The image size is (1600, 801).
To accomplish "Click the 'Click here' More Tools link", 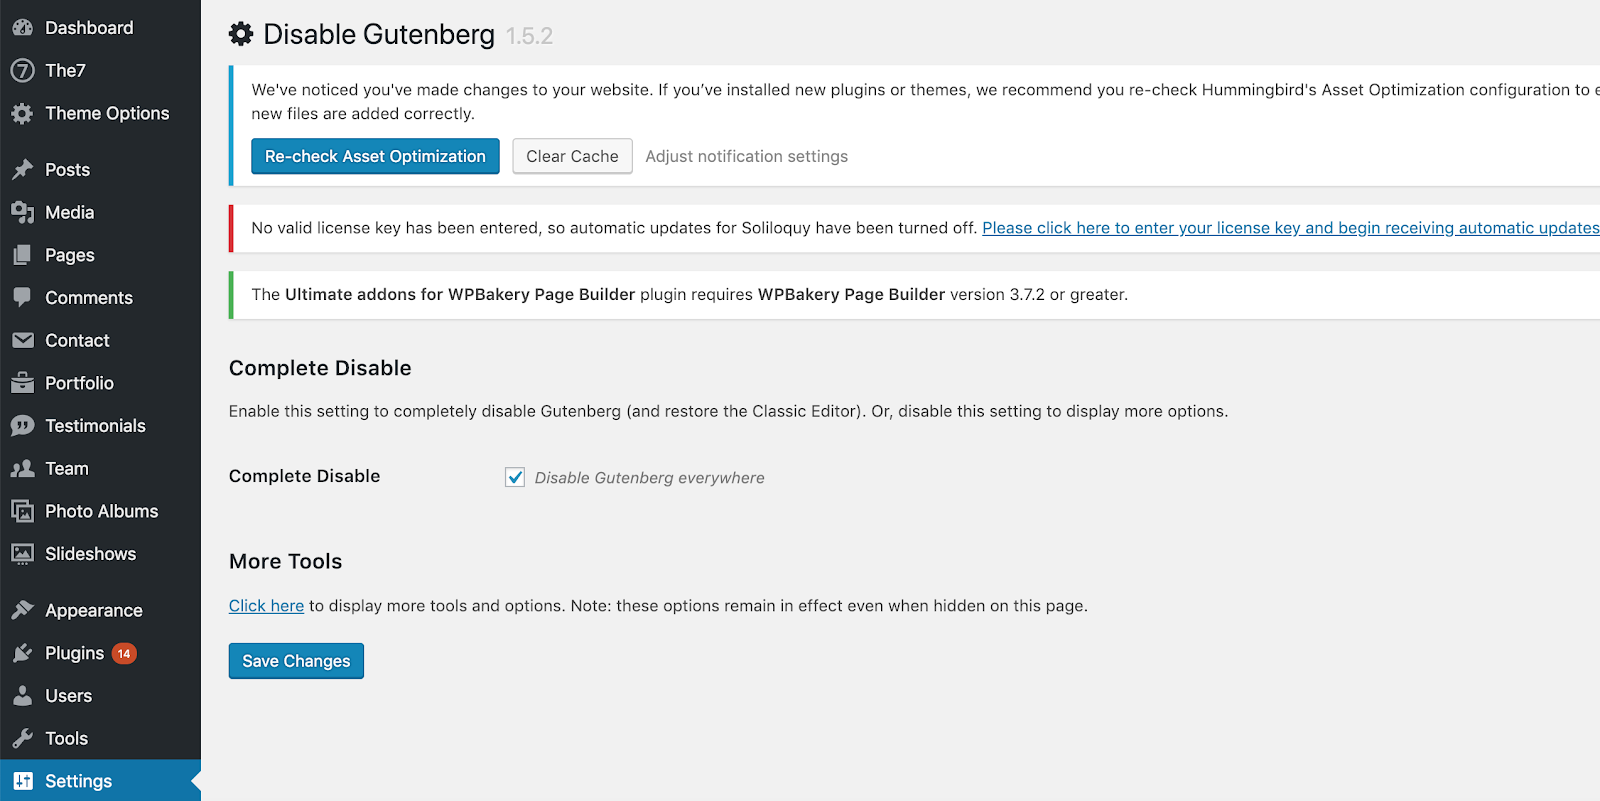I will pos(266,606).
